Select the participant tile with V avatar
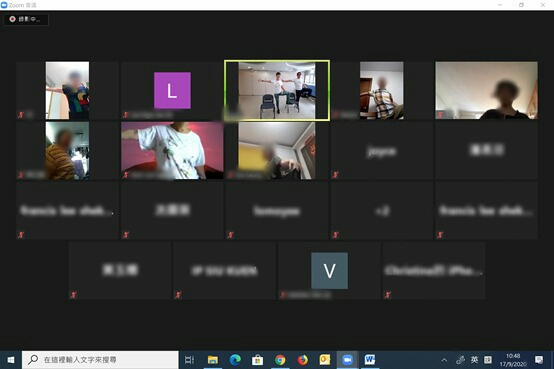The width and height of the screenshot is (554, 369). coord(329,271)
